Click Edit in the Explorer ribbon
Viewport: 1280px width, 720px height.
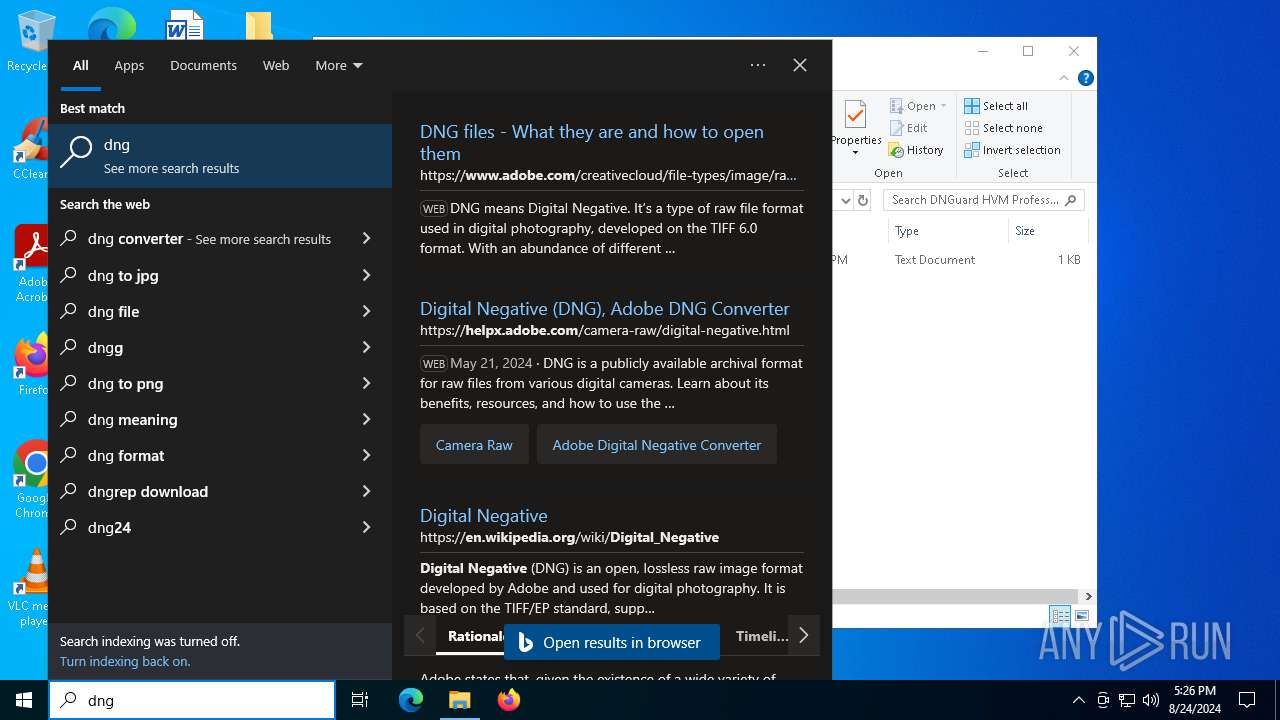tap(908, 128)
